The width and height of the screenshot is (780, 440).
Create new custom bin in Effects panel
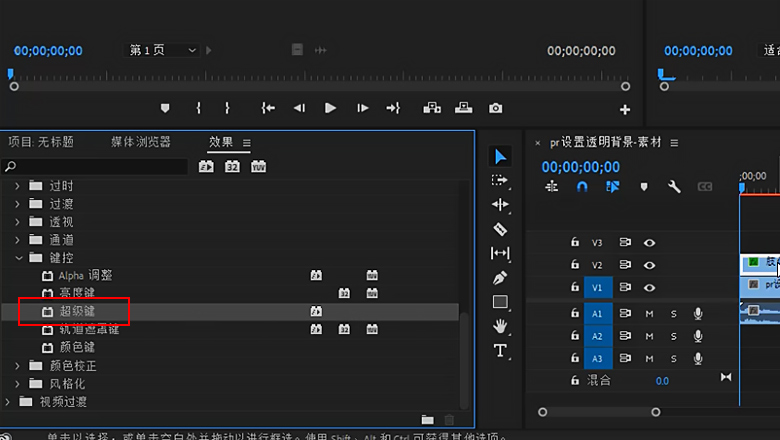[428, 420]
